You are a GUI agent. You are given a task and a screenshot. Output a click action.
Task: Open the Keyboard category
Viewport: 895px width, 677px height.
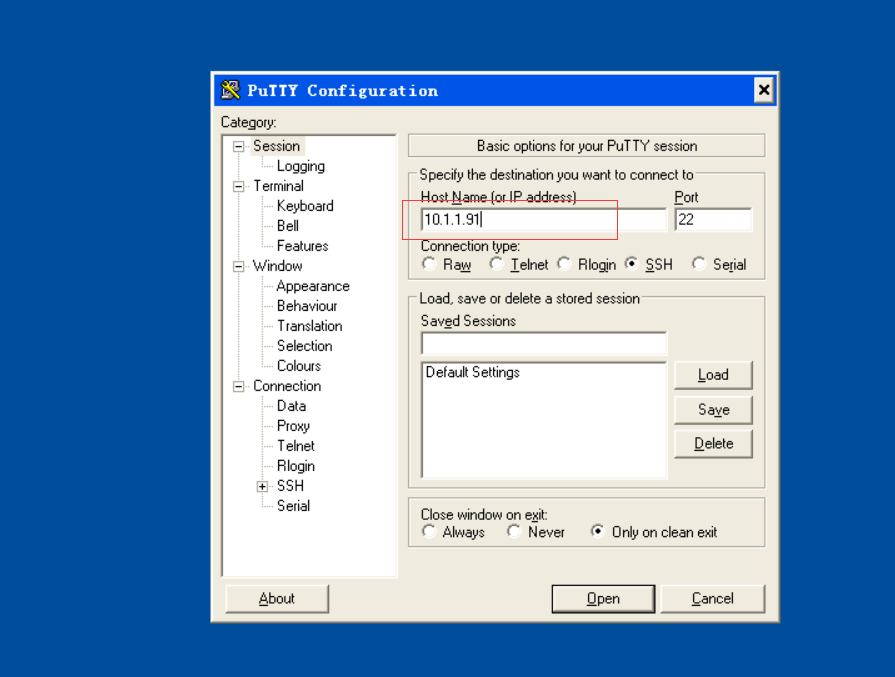[305, 206]
